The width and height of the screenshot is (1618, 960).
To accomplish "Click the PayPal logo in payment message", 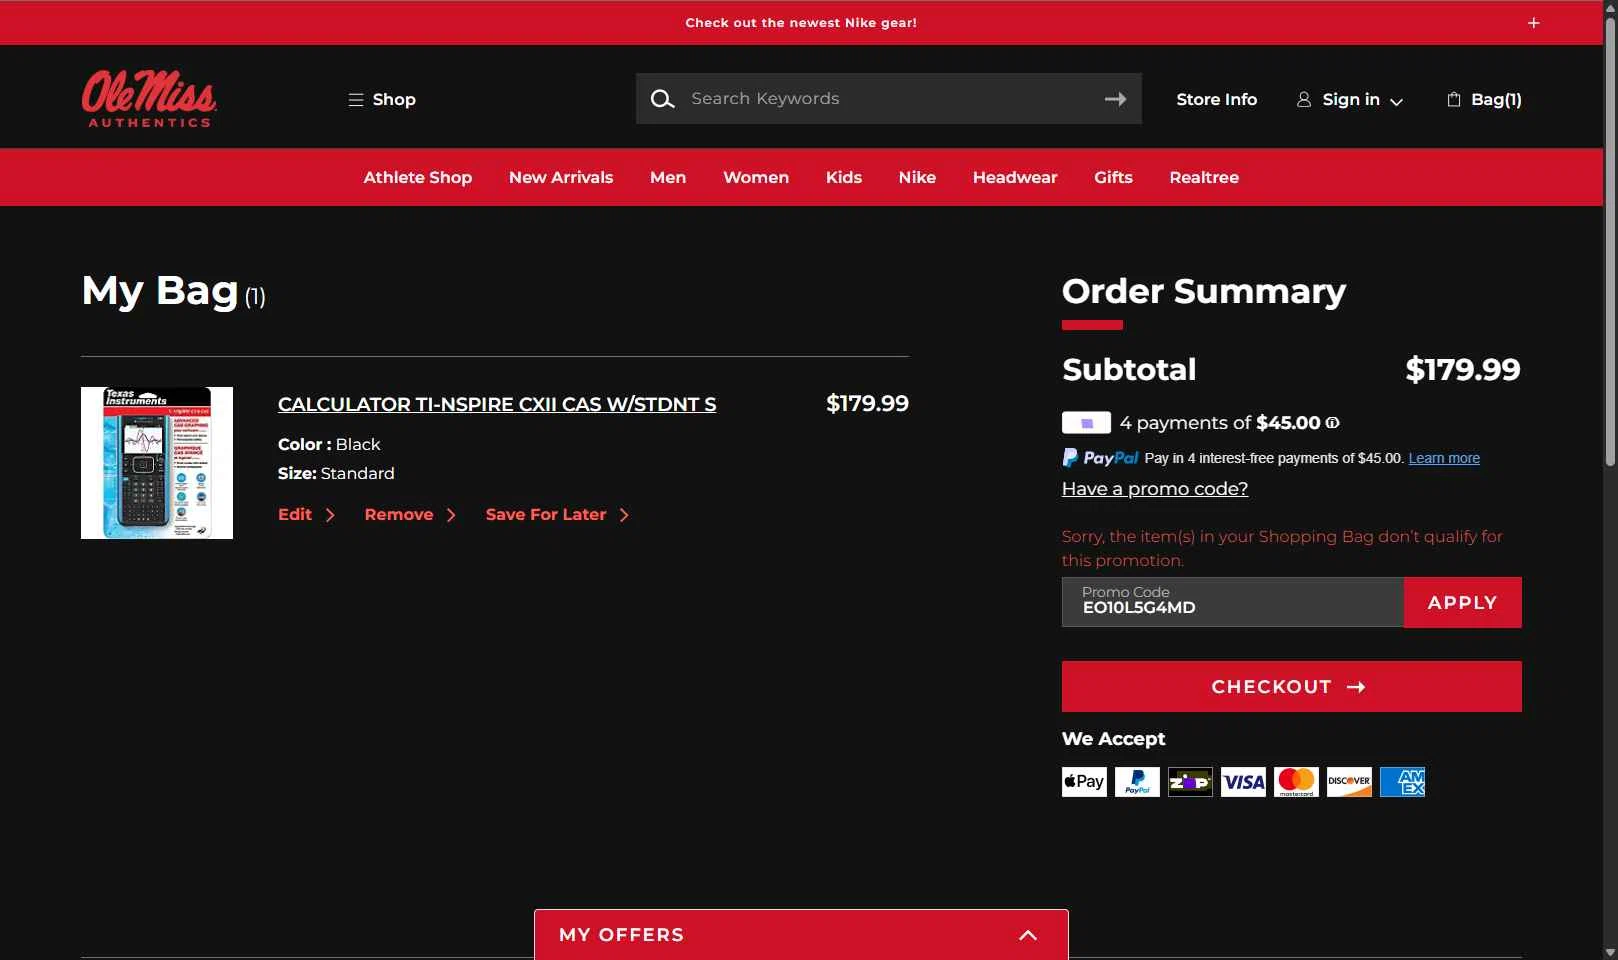I will tap(1100, 458).
